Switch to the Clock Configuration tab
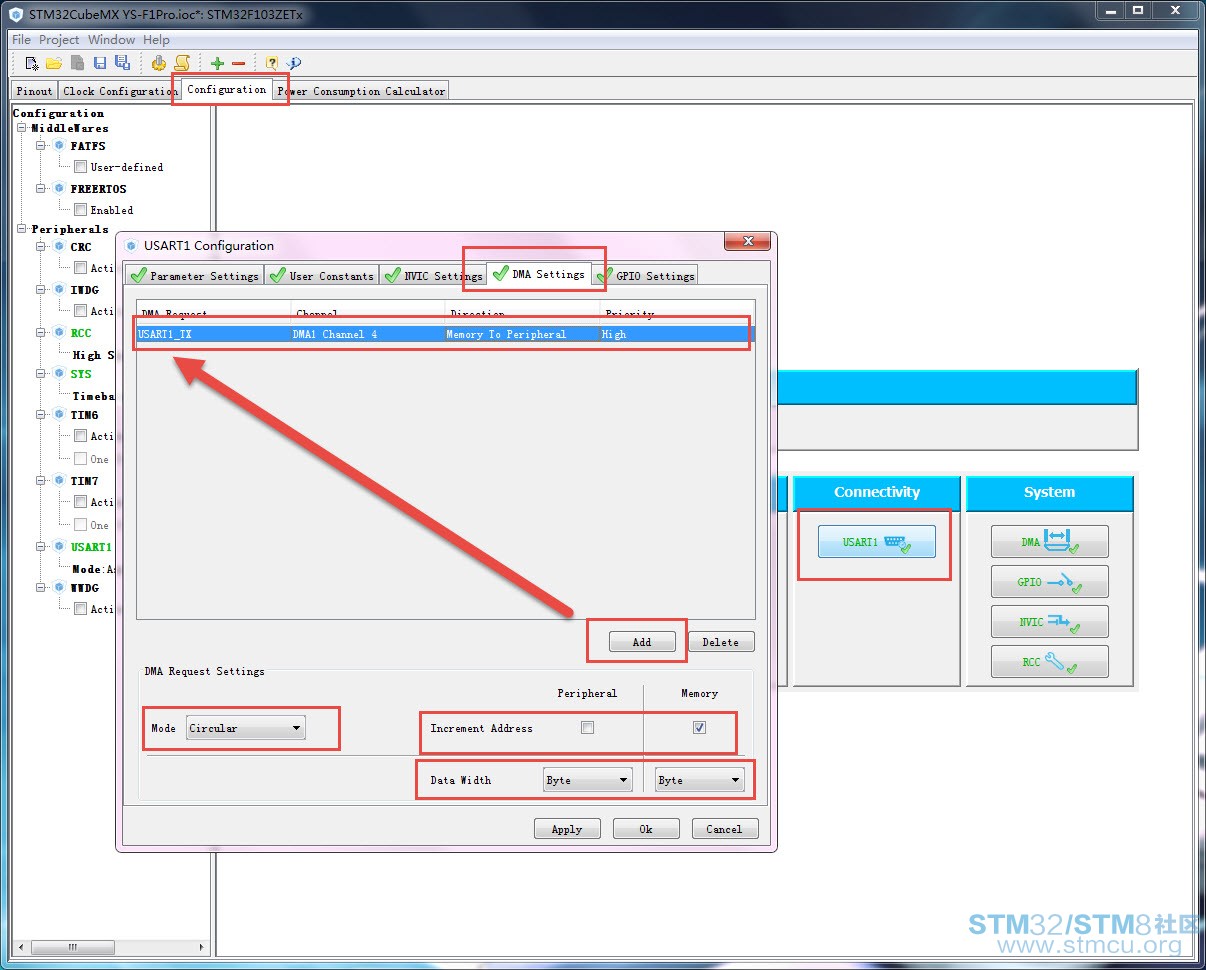 pos(119,91)
